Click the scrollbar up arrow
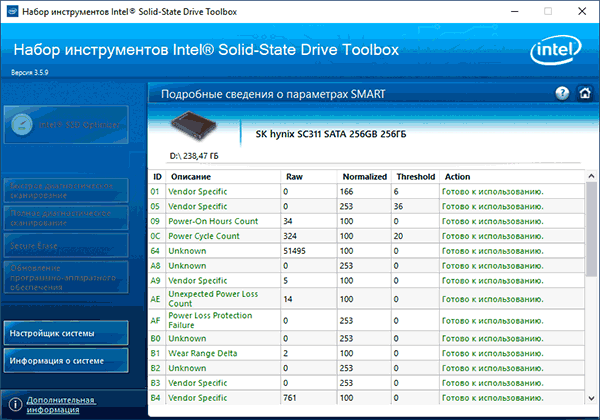The width and height of the screenshot is (600, 420). coord(591,176)
